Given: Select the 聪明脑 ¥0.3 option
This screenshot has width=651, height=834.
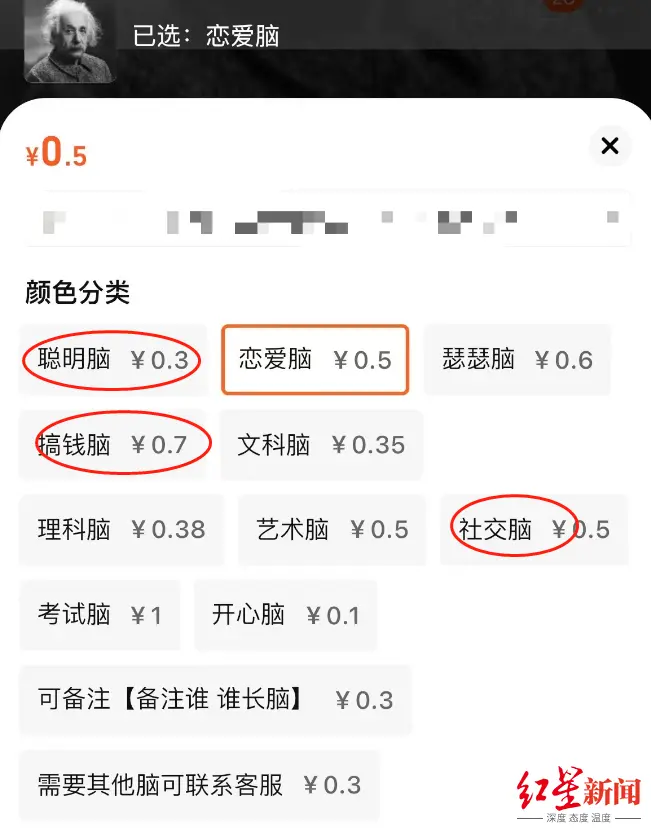Looking at the screenshot, I should click(113, 360).
